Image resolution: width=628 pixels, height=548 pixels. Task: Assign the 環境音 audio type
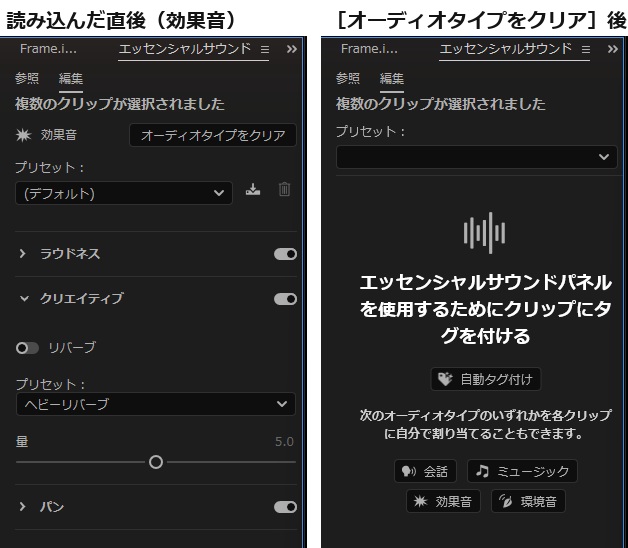click(x=528, y=501)
